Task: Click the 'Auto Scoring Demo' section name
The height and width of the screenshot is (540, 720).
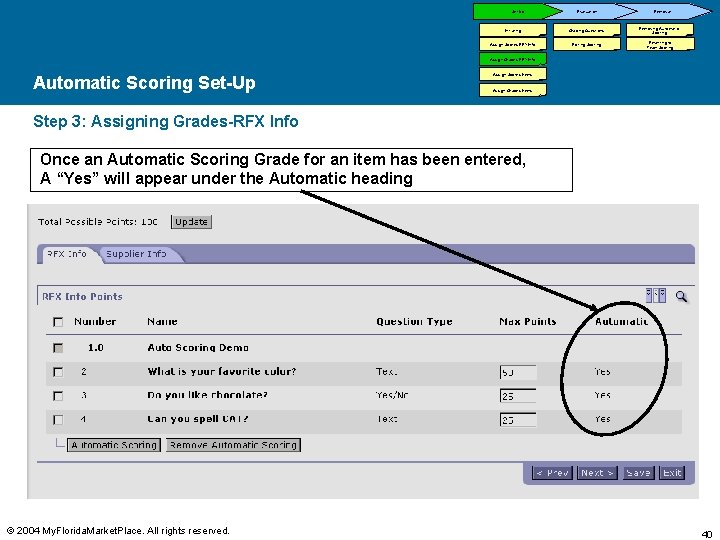Action: (x=198, y=348)
